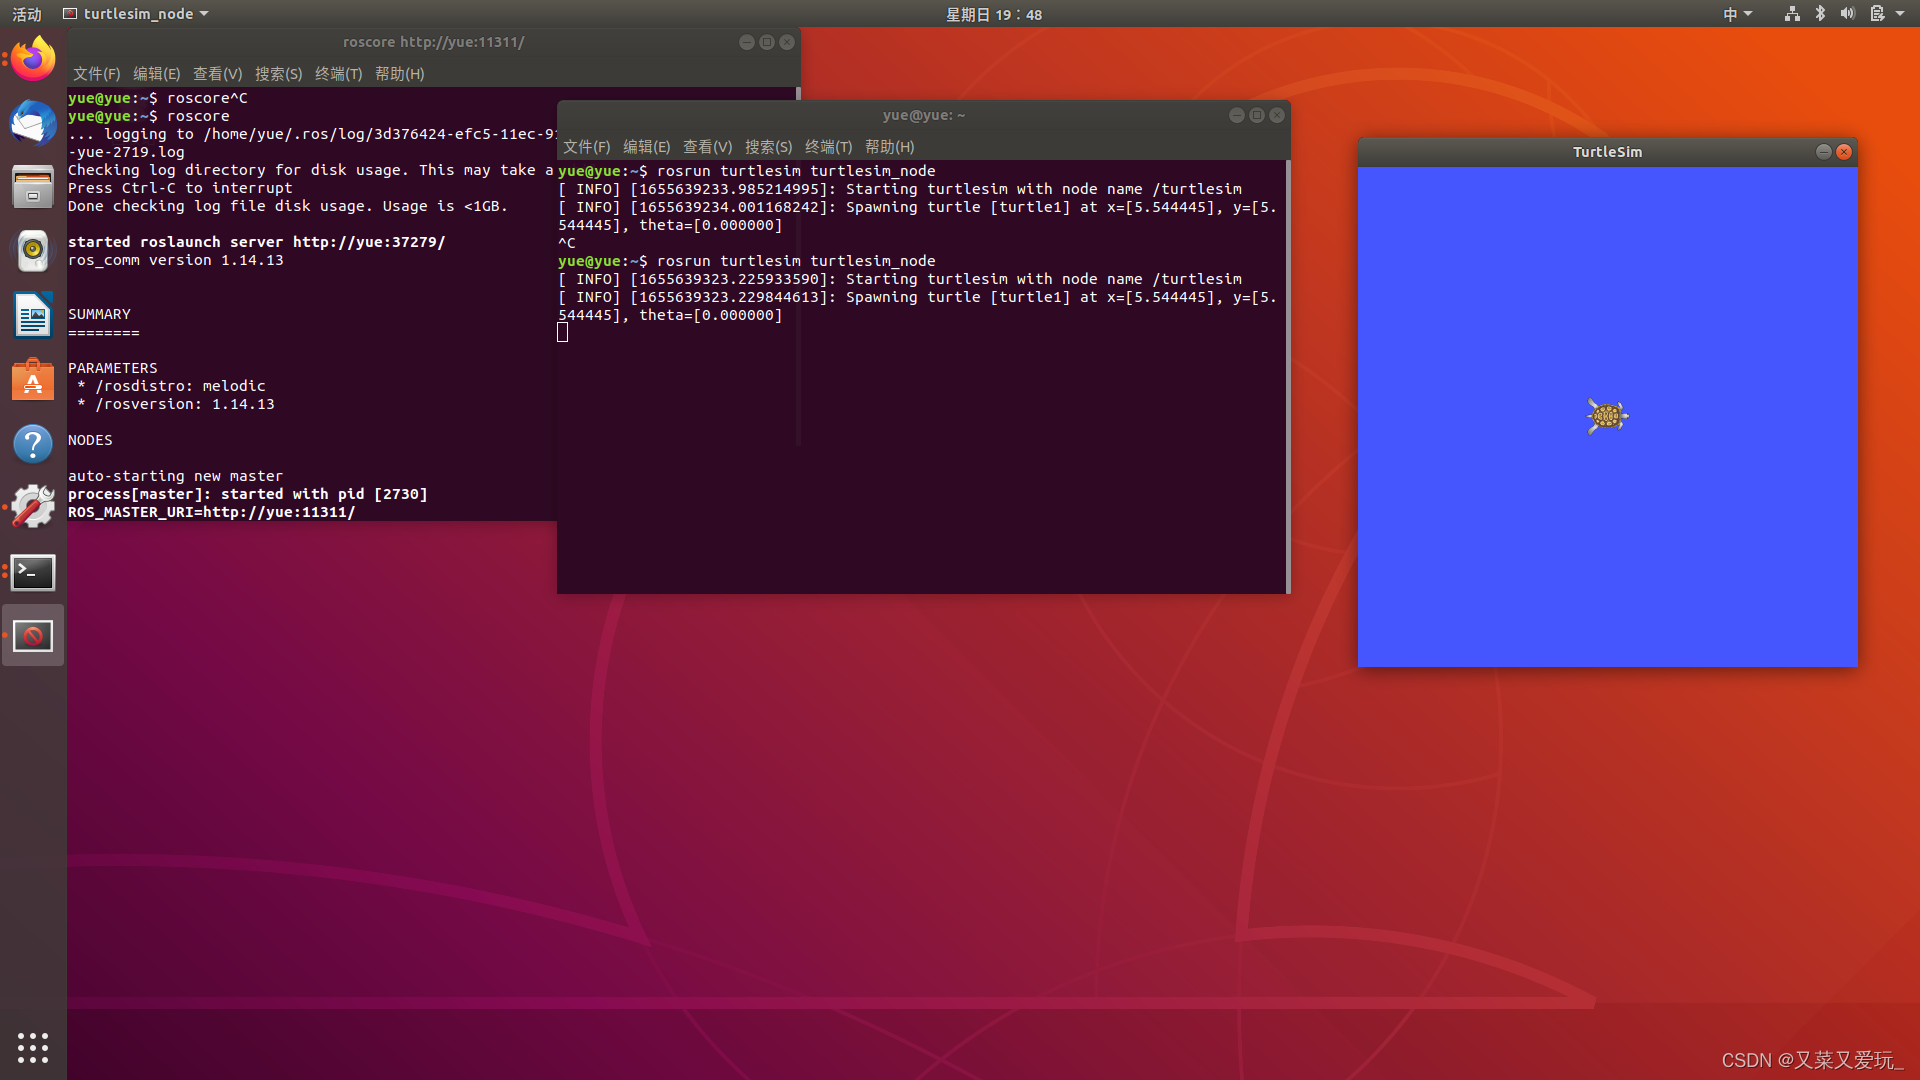Click the '/rosdistro: melodic' parameter line
The height and width of the screenshot is (1080, 1920).
point(171,386)
